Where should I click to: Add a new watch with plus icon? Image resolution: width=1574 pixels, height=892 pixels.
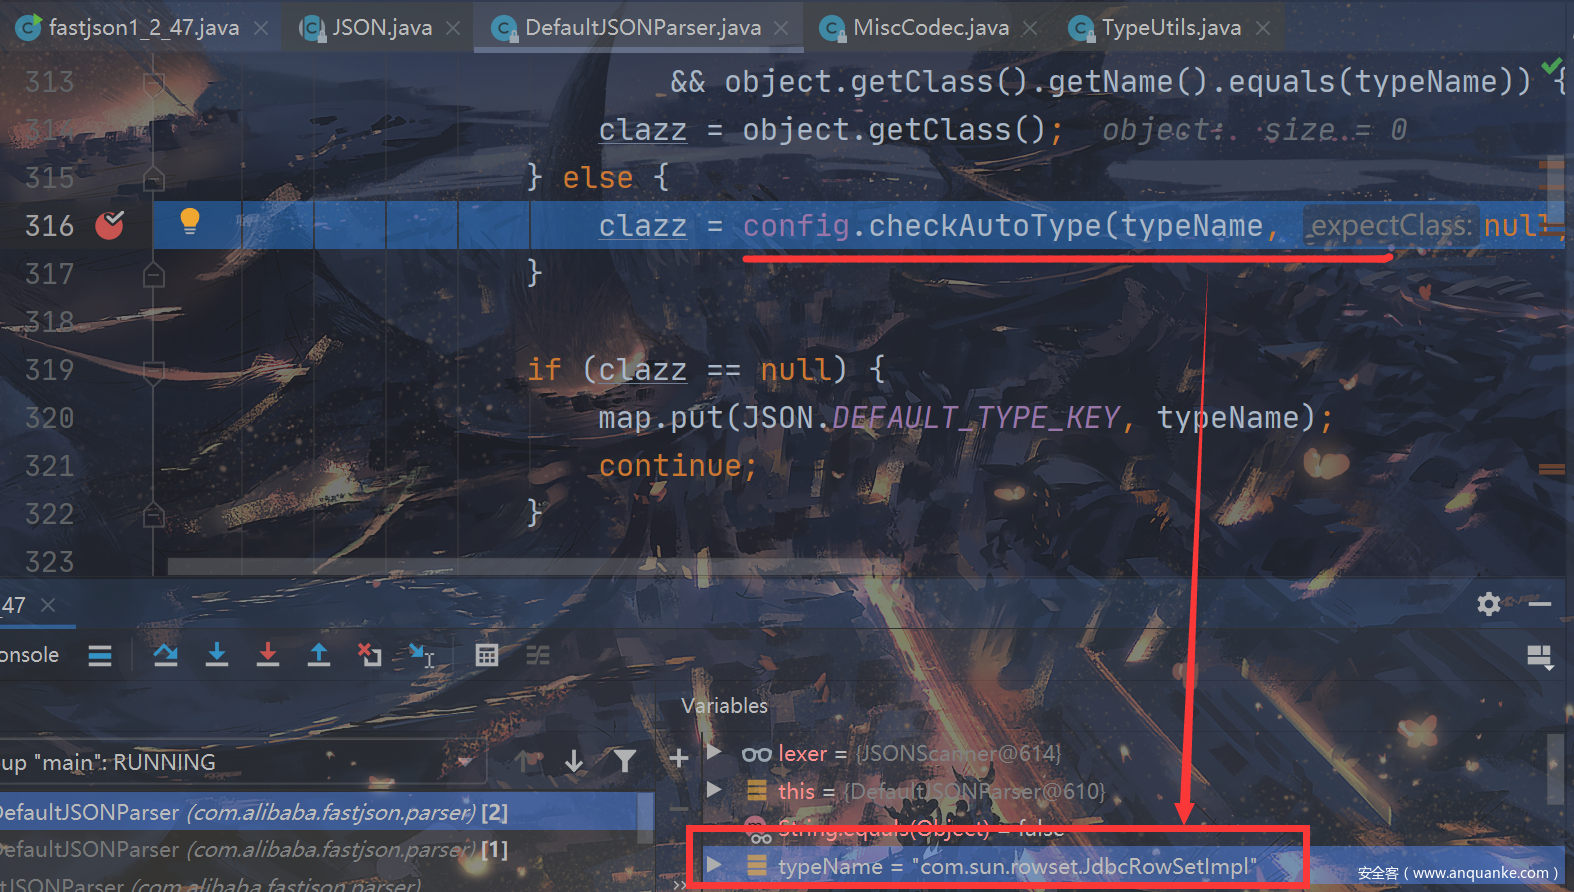[x=679, y=758]
